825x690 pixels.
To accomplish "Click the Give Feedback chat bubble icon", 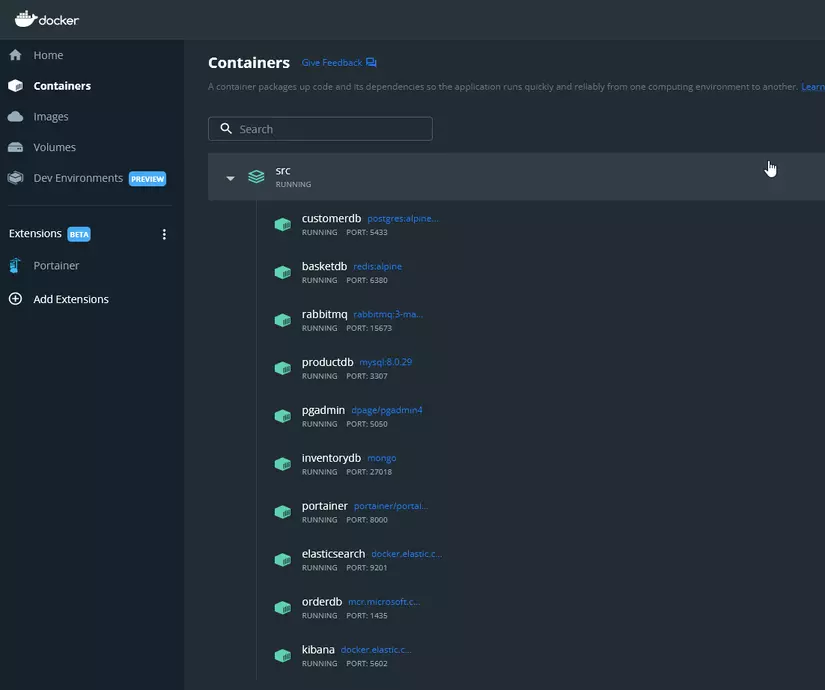I will tap(371, 63).
